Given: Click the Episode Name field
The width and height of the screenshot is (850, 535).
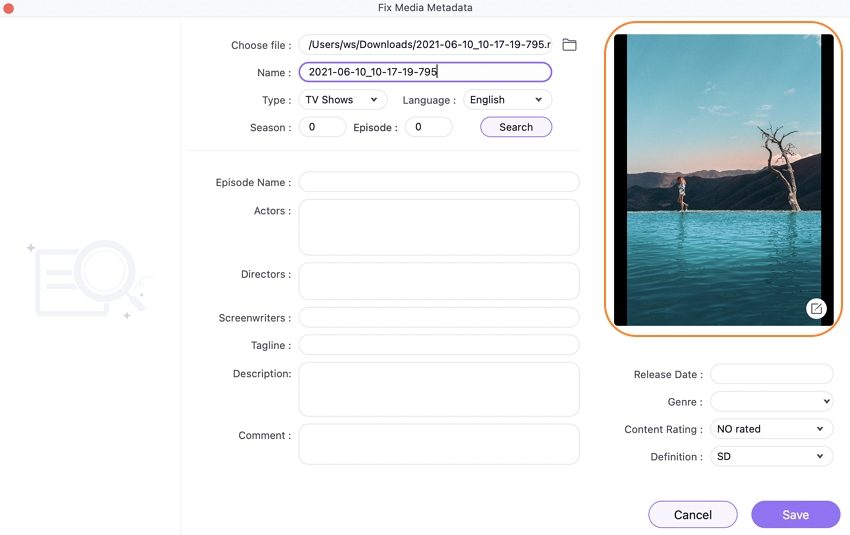Looking at the screenshot, I should click(x=439, y=182).
